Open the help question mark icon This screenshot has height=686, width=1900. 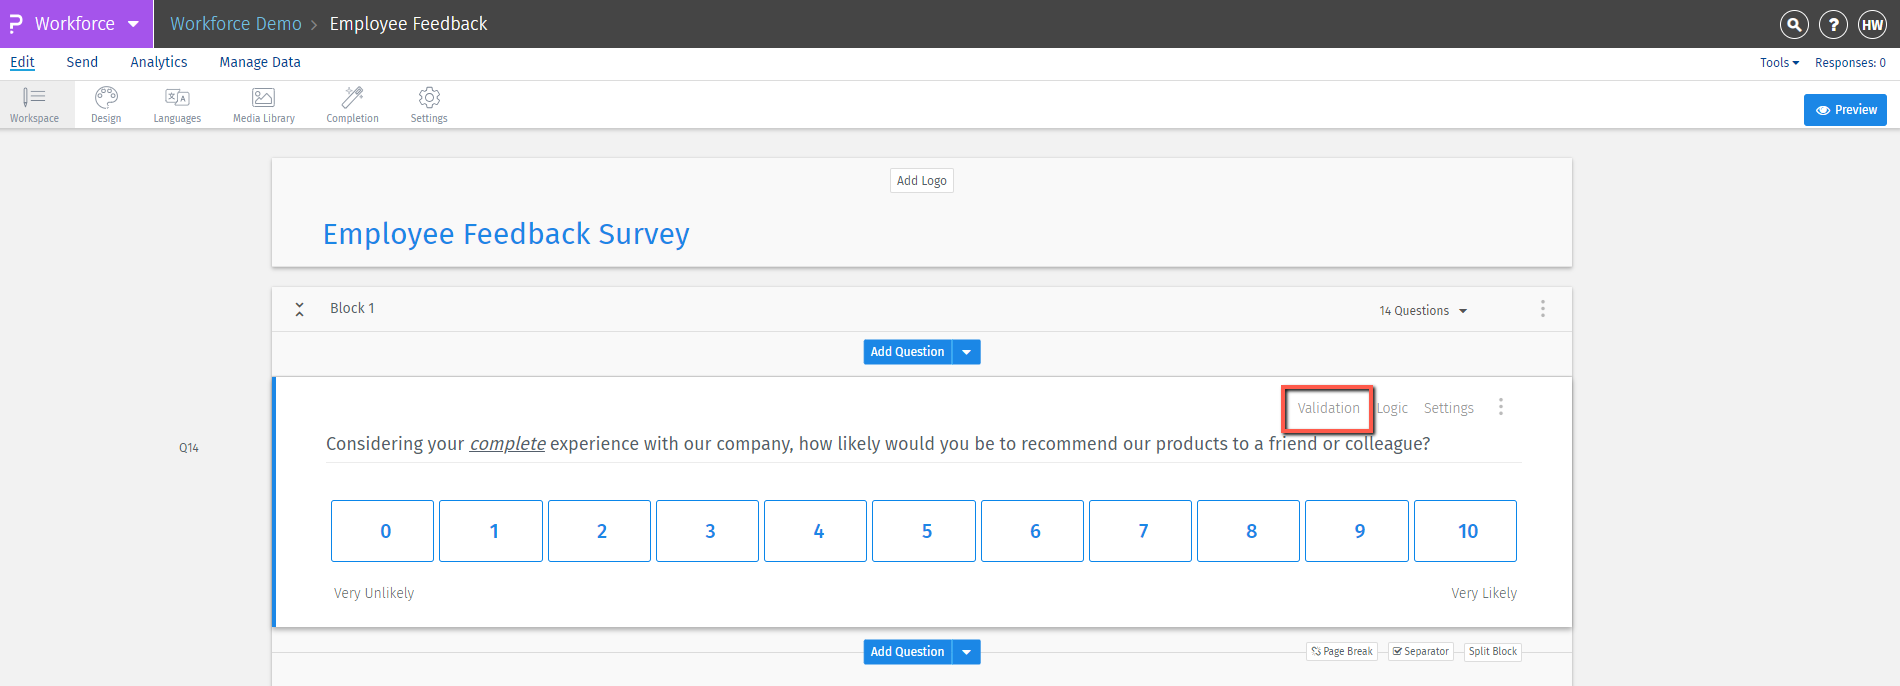tap(1833, 24)
